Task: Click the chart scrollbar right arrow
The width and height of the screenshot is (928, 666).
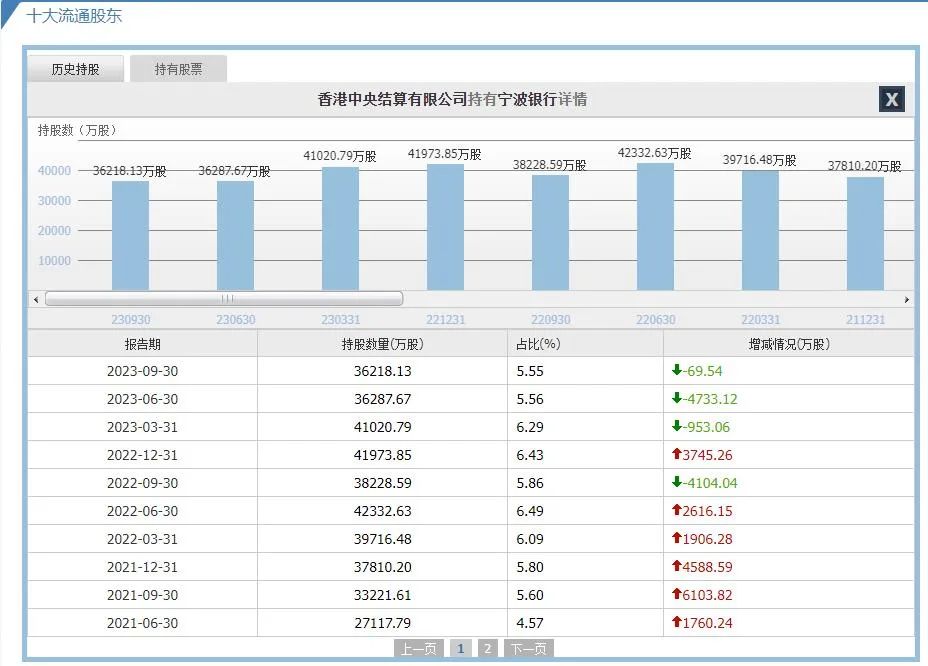Action: coord(906,300)
